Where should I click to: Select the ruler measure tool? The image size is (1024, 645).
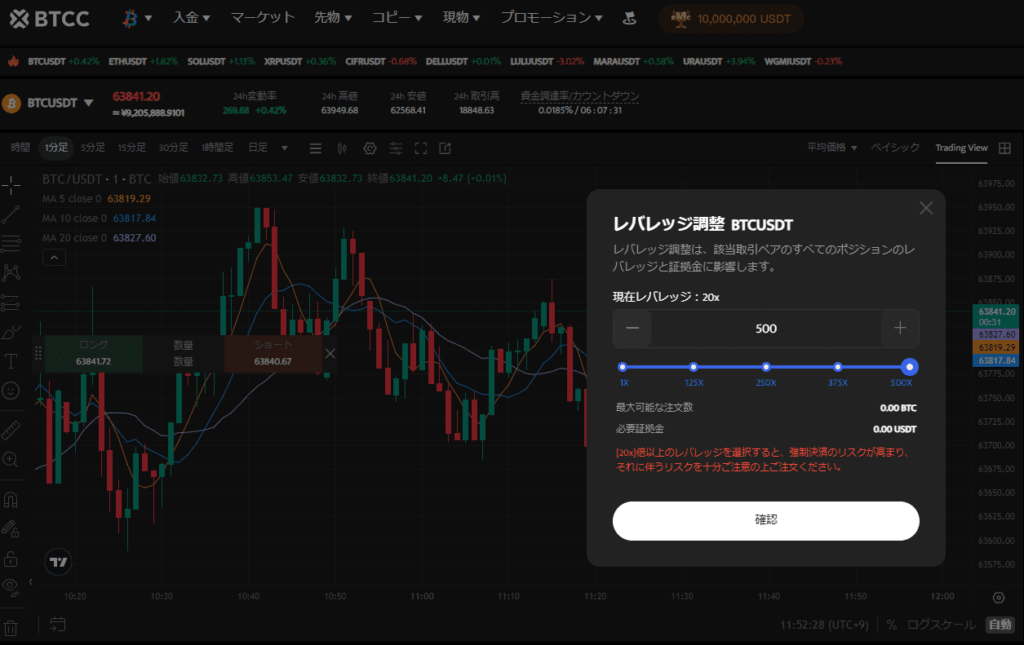click(x=11, y=429)
